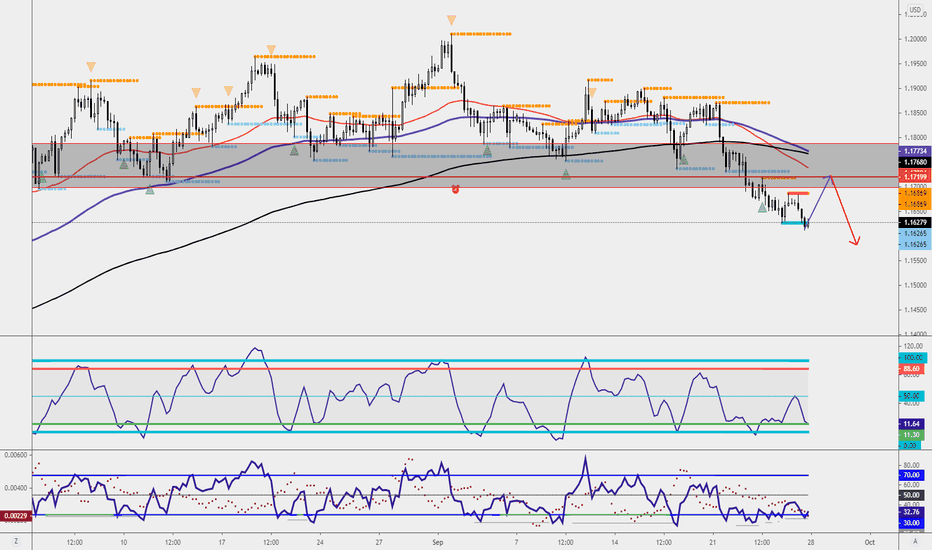Screen dimensions: 932x550
Task: Select the blue 30.00 RSI level label
Action: 912,523
